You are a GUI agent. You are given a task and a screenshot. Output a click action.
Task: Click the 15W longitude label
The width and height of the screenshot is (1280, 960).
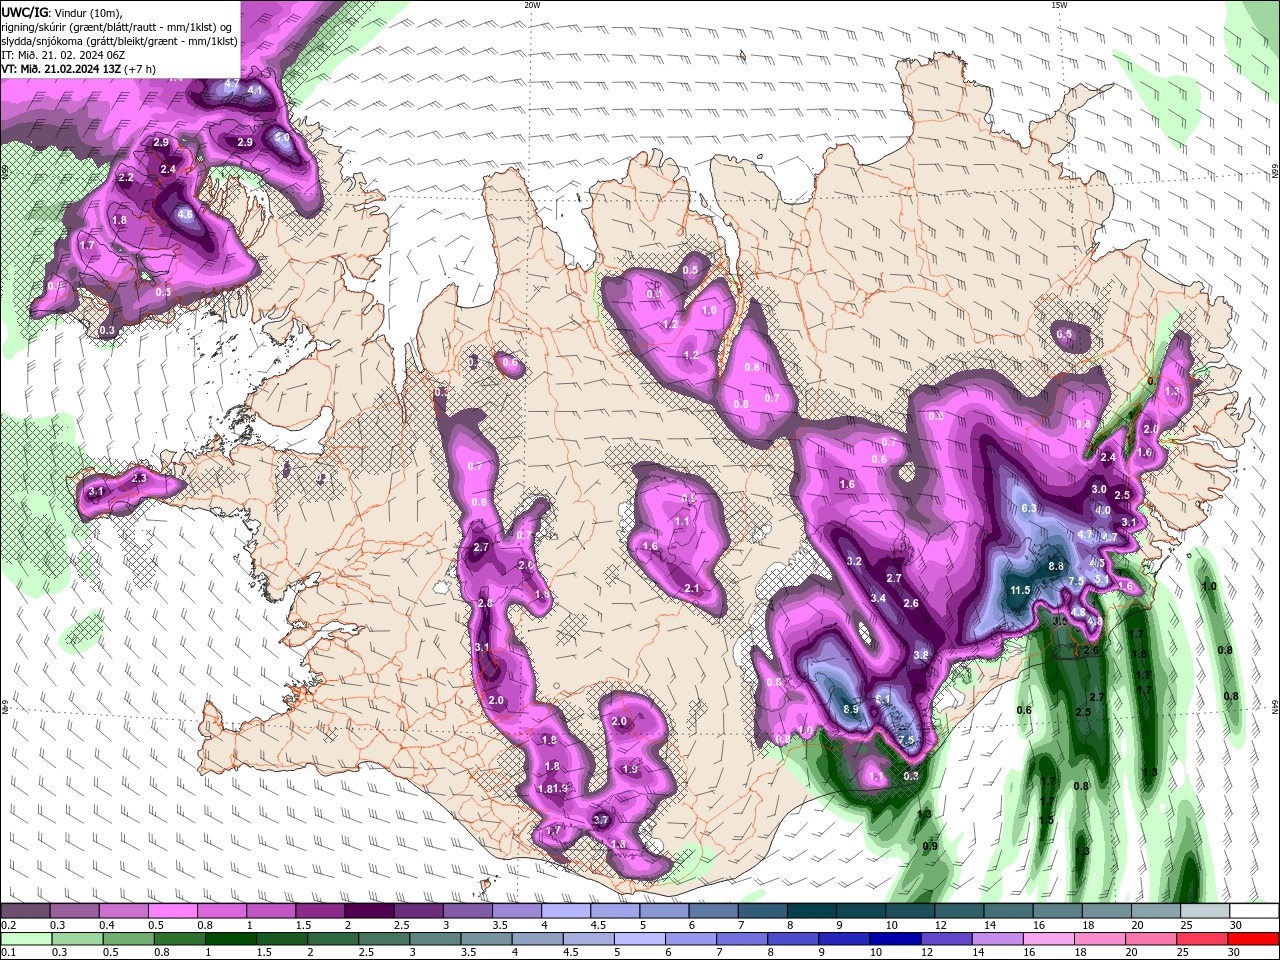[1058, 5]
